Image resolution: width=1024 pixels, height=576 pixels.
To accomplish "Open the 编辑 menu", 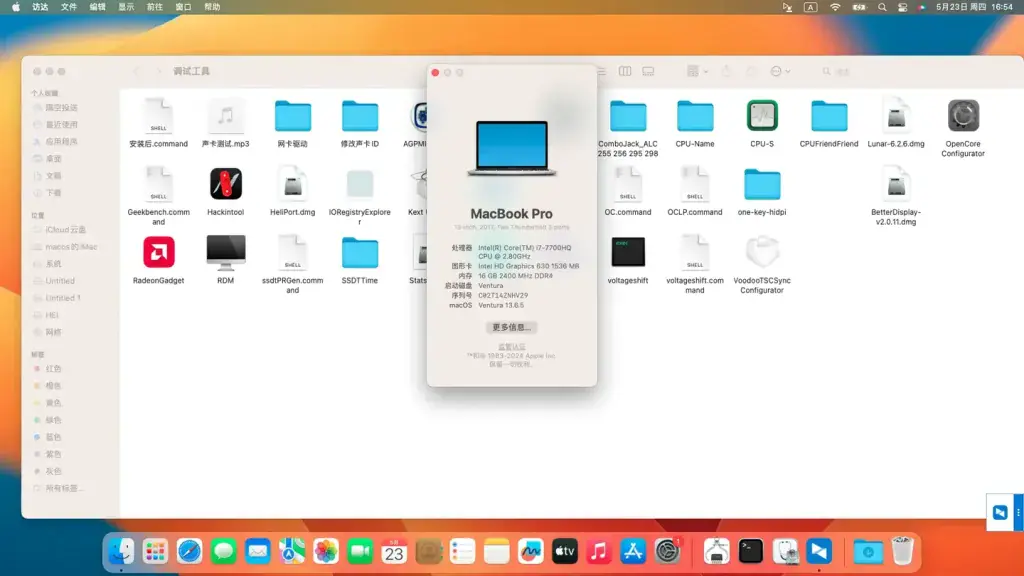I will point(97,7).
